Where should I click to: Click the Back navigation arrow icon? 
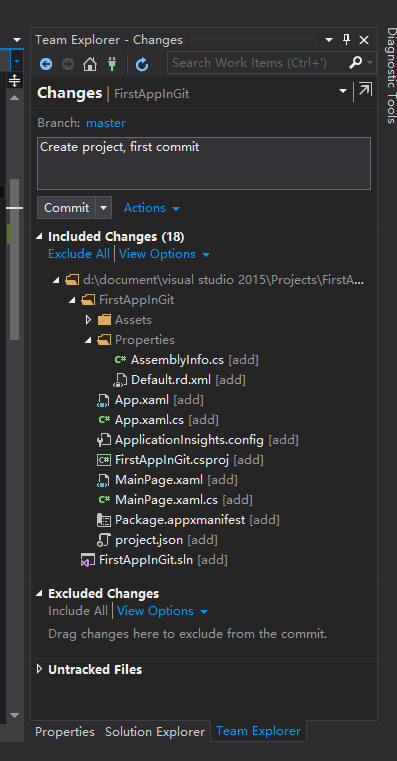click(x=46, y=64)
